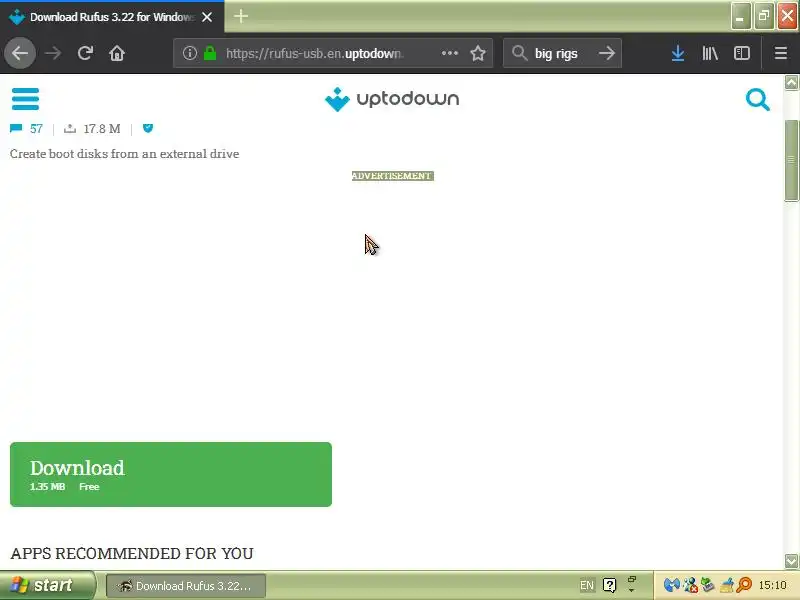Click the EN language indicator
This screenshot has height=600, width=800.
[x=587, y=585]
